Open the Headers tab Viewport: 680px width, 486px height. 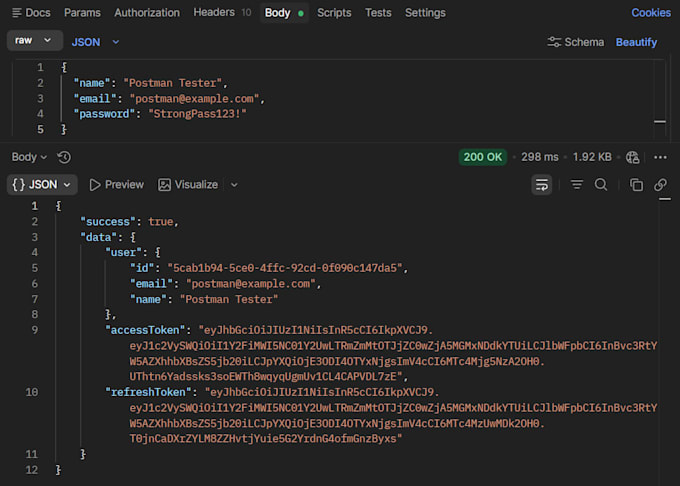[222, 13]
